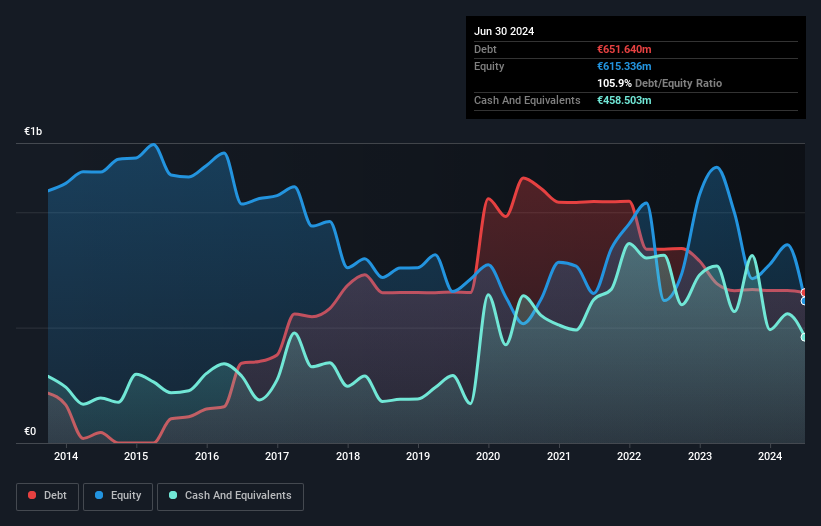Toggle the Equity series legend button
The image size is (821, 526).
(118, 496)
